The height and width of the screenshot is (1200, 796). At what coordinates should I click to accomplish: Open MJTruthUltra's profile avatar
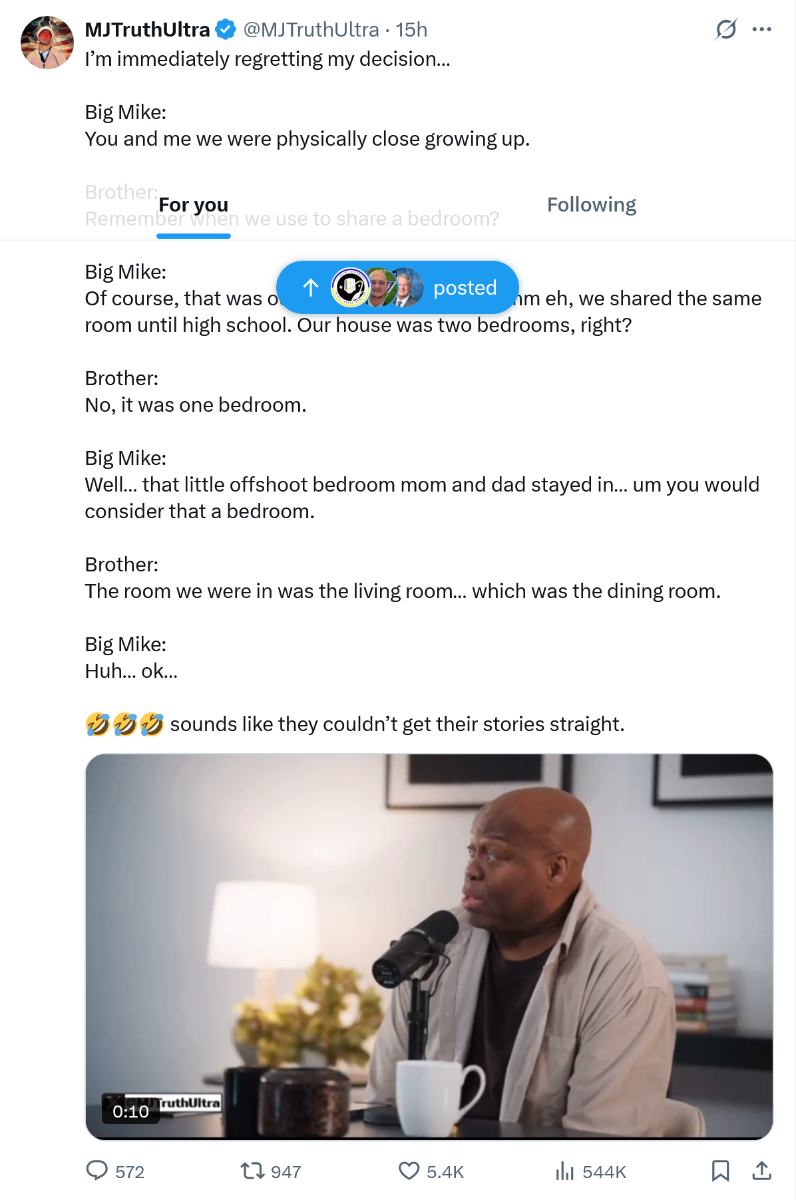coord(47,42)
